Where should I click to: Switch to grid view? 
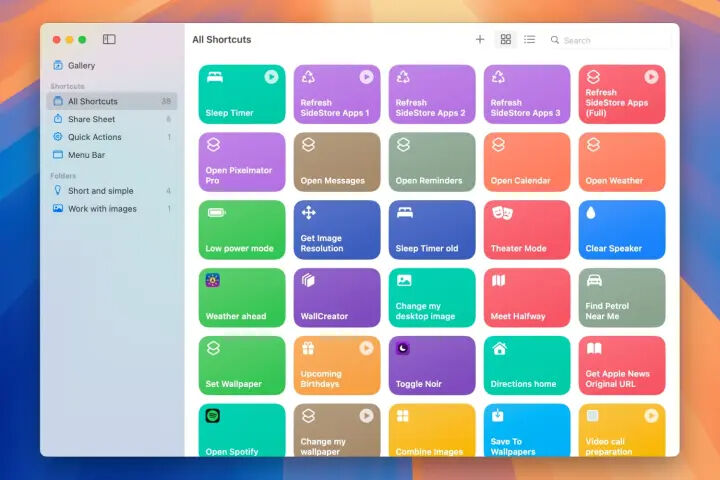505,39
